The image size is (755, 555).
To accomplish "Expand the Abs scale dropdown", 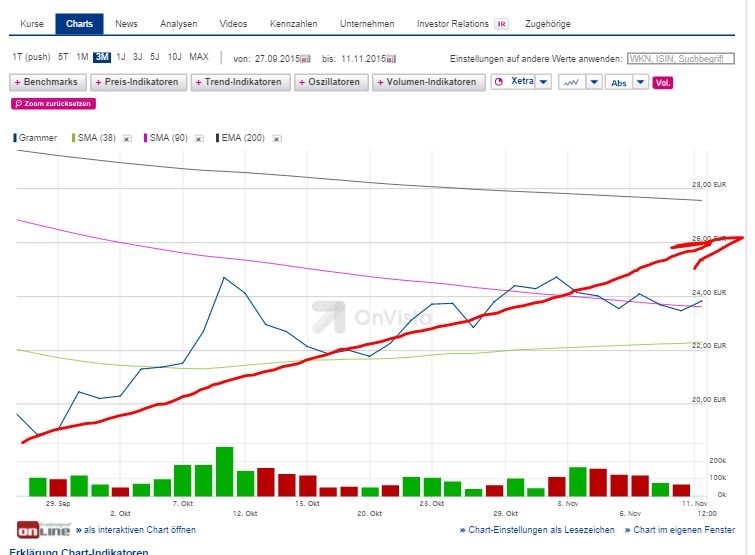I will (x=640, y=82).
